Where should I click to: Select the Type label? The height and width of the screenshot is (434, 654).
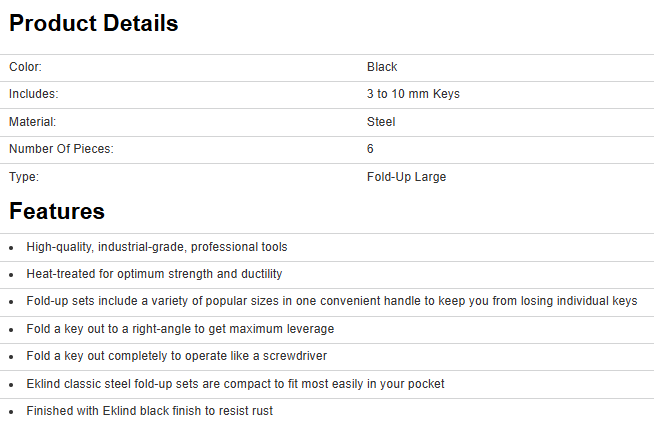click(23, 177)
